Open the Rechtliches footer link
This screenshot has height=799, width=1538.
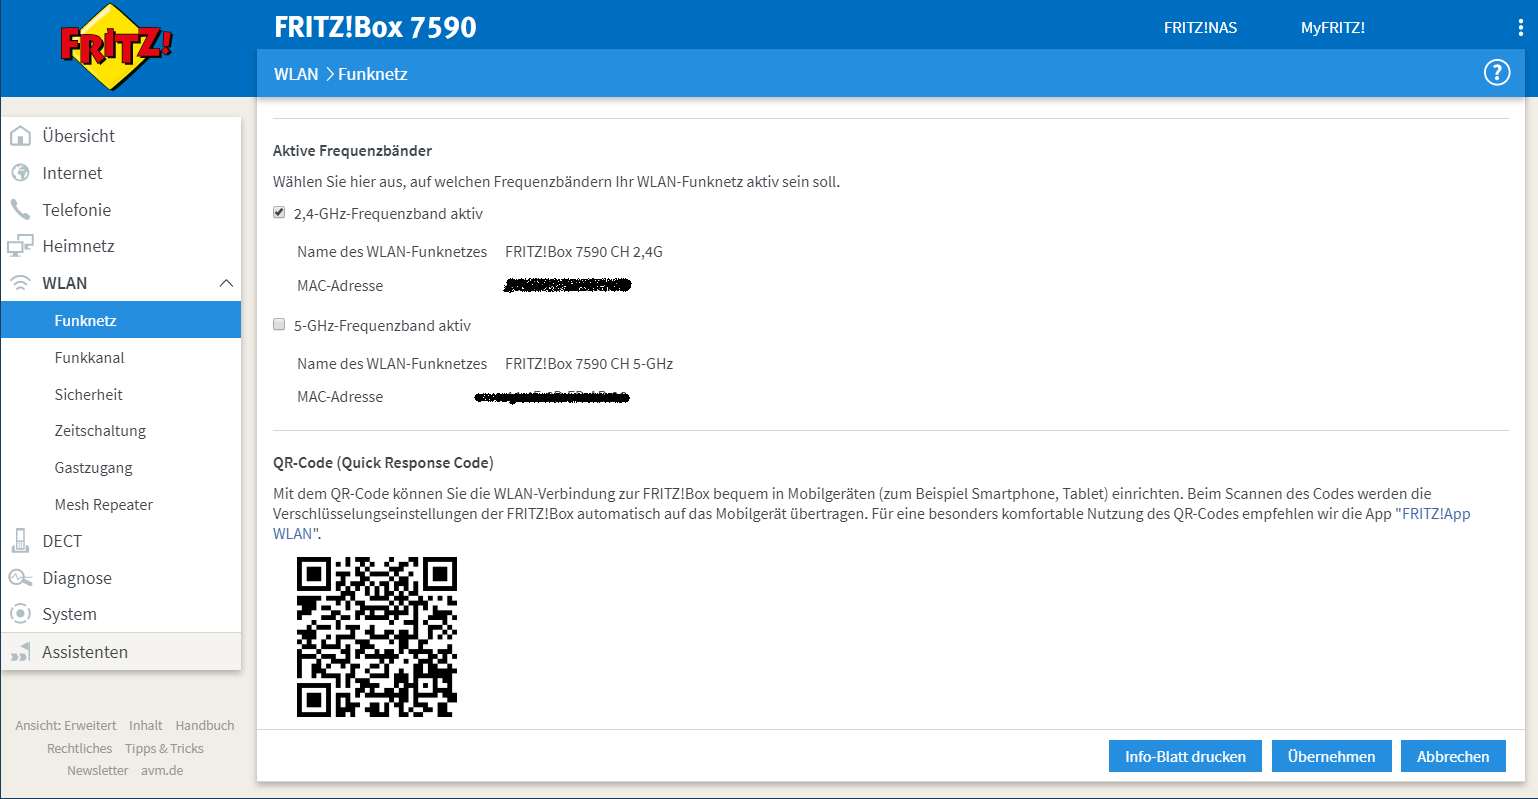pyautogui.click(x=79, y=748)
